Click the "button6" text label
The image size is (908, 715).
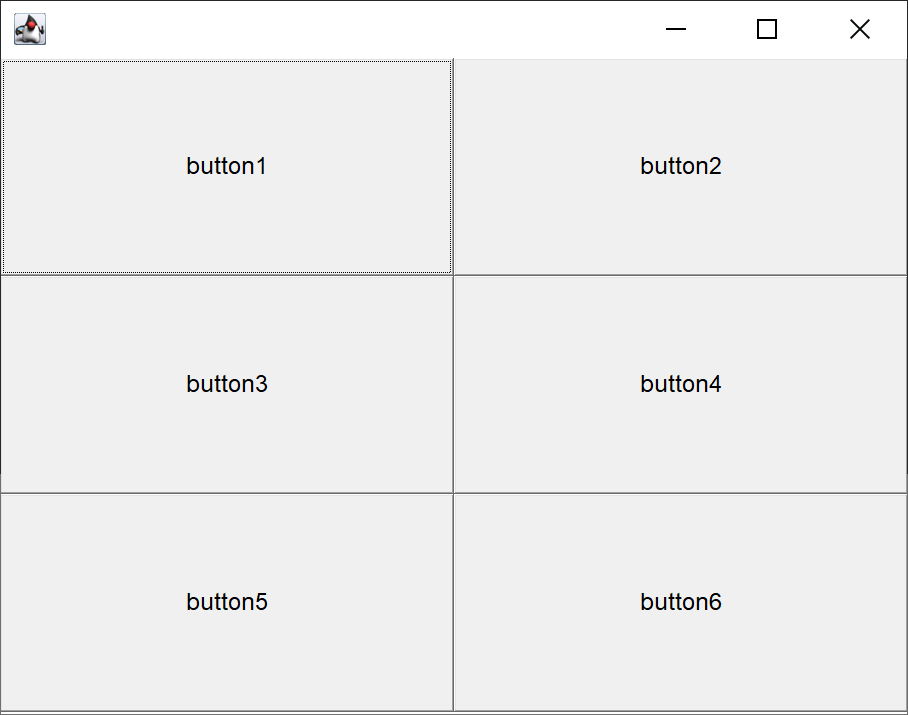coord(680,602)
